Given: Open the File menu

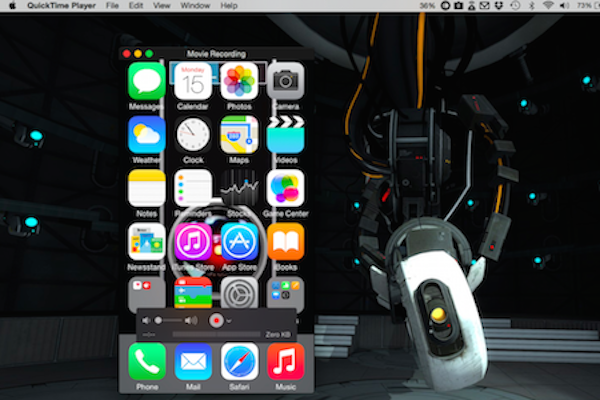Looking at the screenshot, I should (x=112, y=6).
